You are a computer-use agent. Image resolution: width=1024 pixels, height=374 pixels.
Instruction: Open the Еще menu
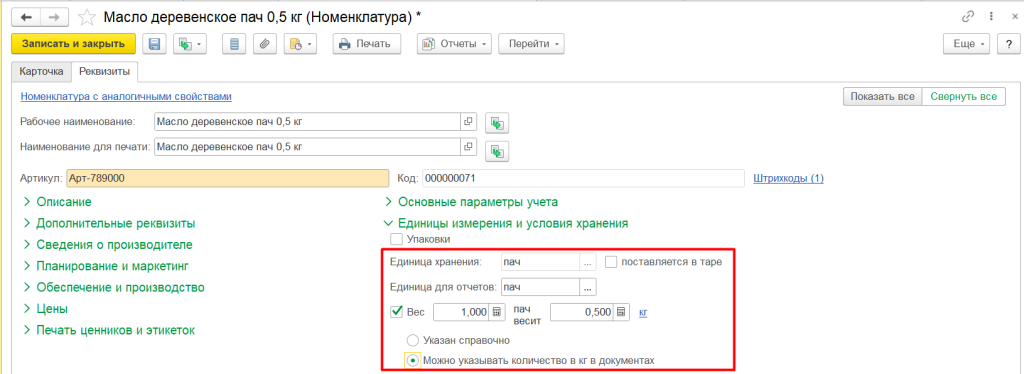pos(967,44)
